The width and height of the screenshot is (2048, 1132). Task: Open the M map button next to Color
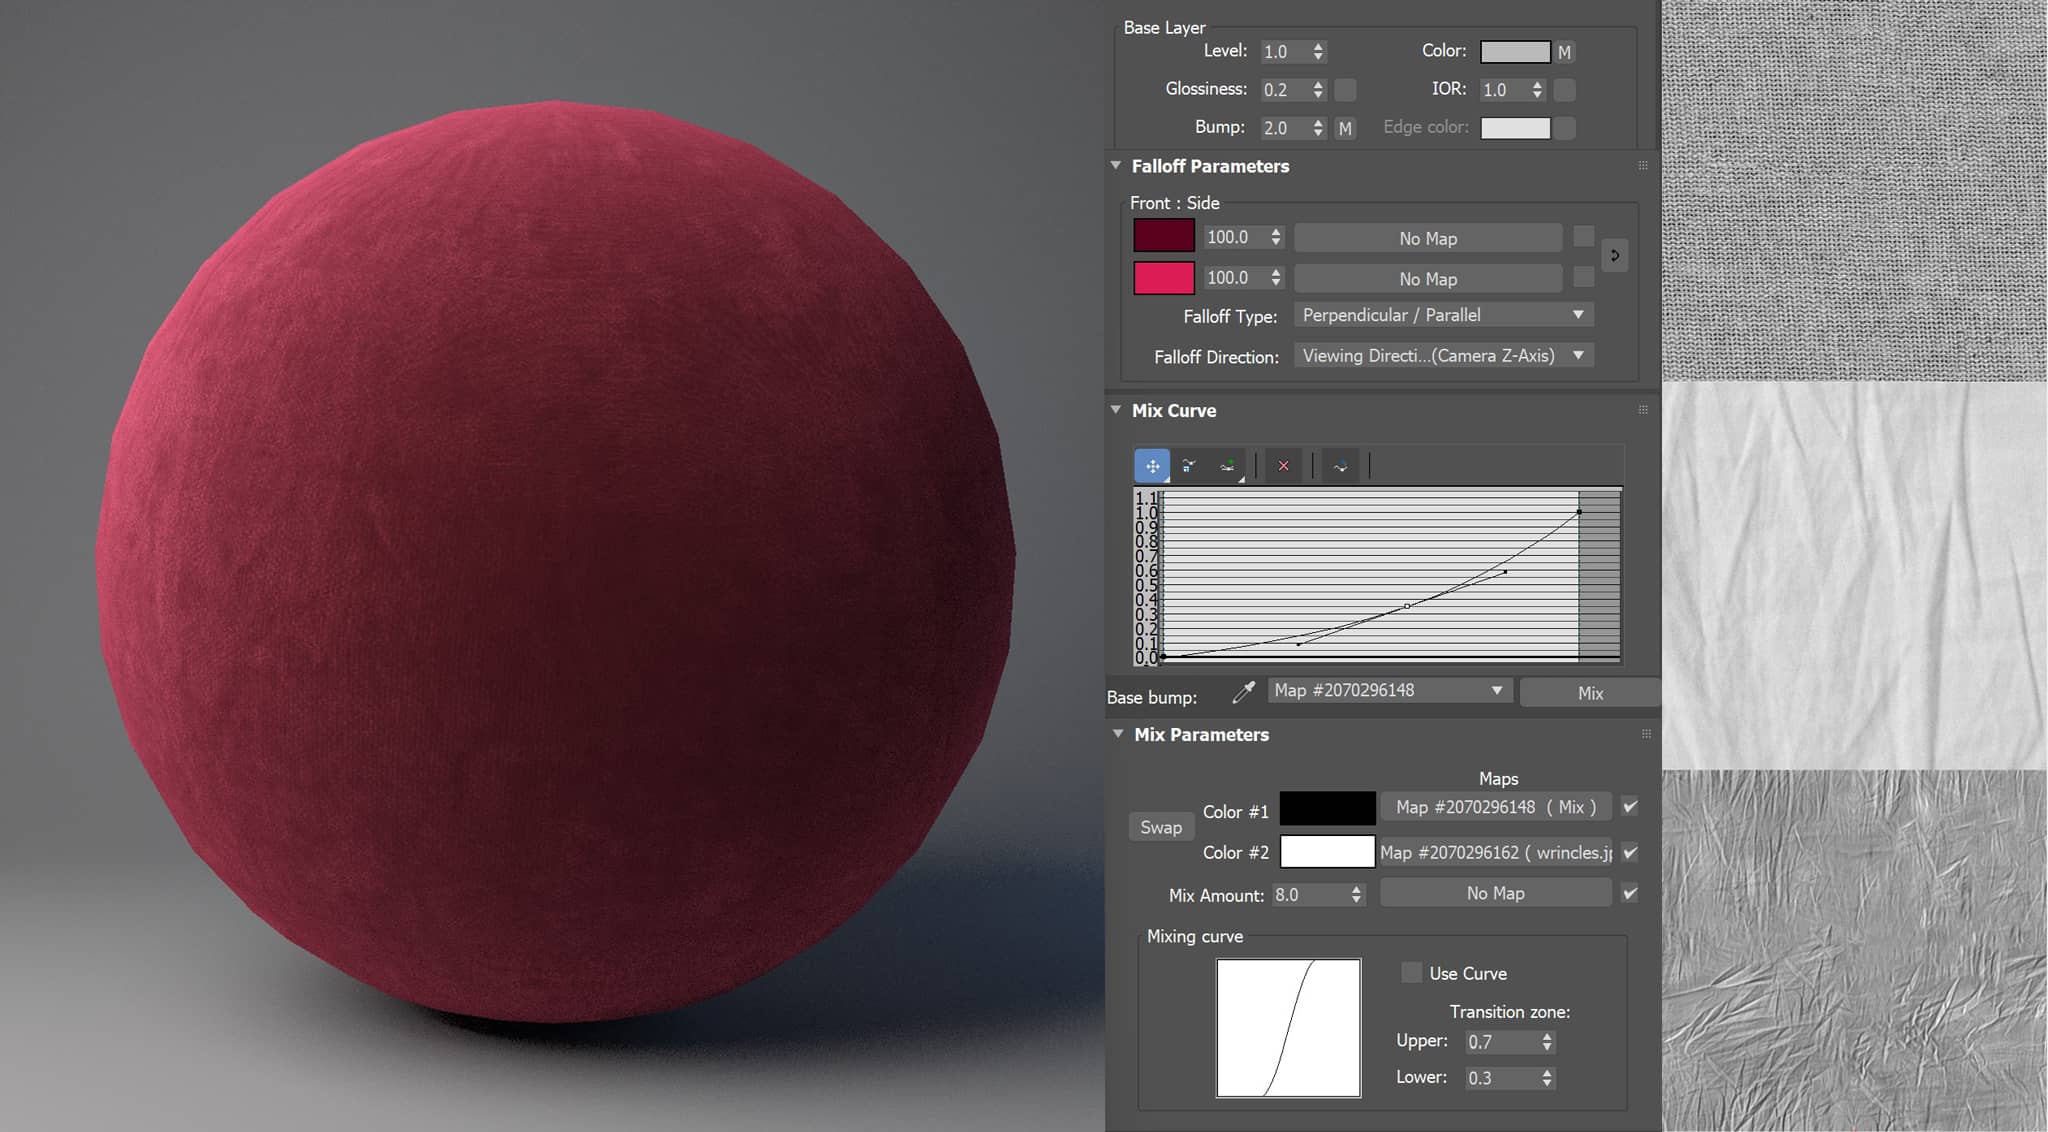tap(1565, 52)
